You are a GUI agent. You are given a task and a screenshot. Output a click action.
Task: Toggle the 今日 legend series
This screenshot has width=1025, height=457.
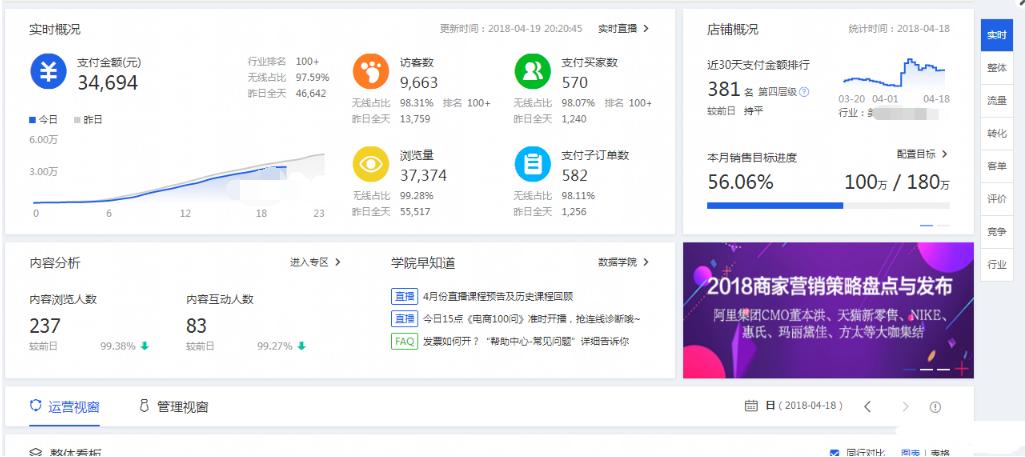tap(43, 120)
